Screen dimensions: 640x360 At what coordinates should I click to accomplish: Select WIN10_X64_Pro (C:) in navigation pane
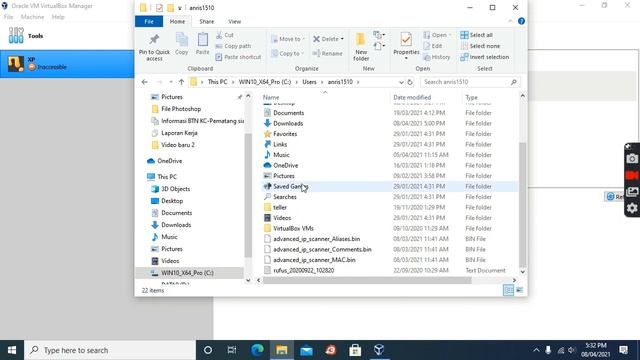pos(187,273)
